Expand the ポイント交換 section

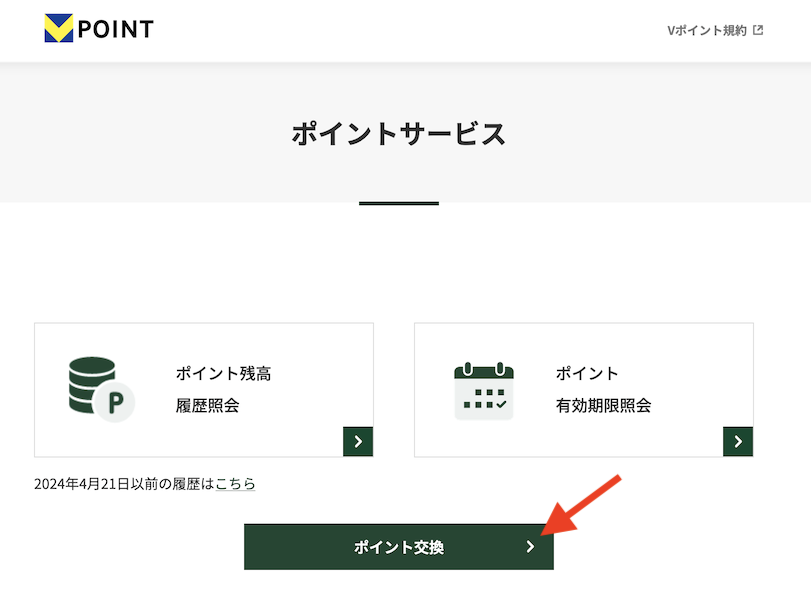pos(398,546)
